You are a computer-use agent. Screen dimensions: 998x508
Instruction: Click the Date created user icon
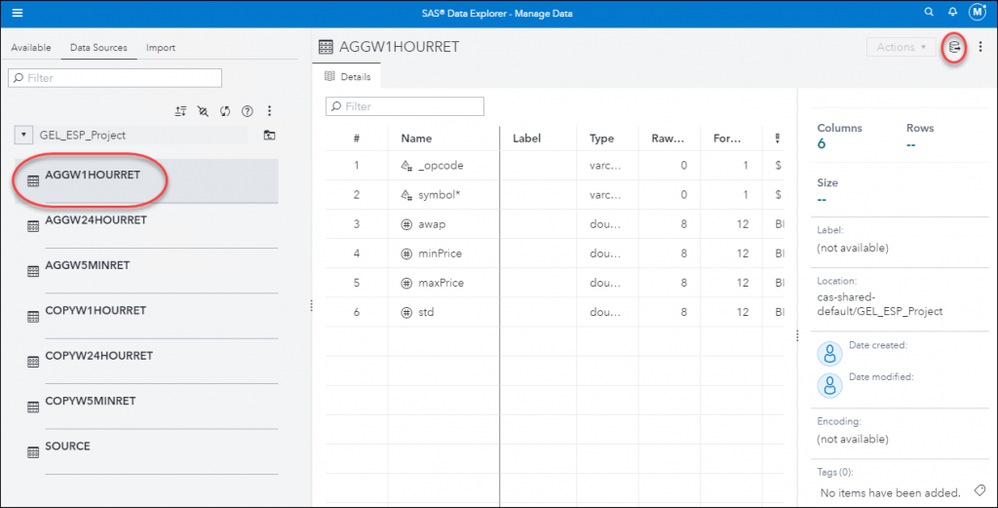[829, 354]
